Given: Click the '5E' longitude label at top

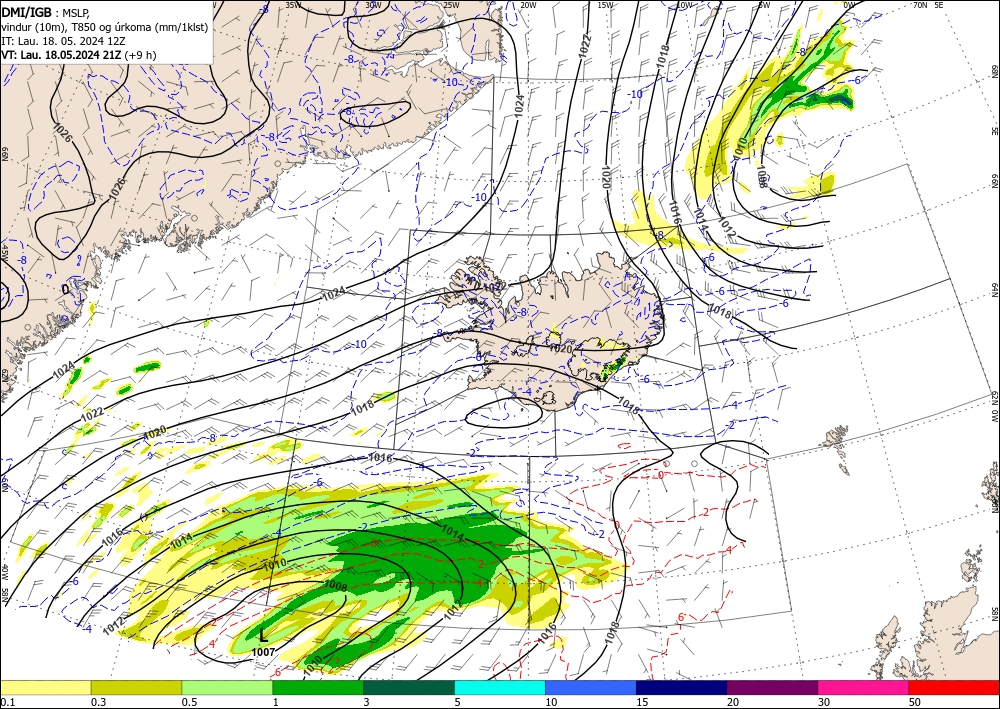Looking at the screenshot, I should (x=939, y=5).
